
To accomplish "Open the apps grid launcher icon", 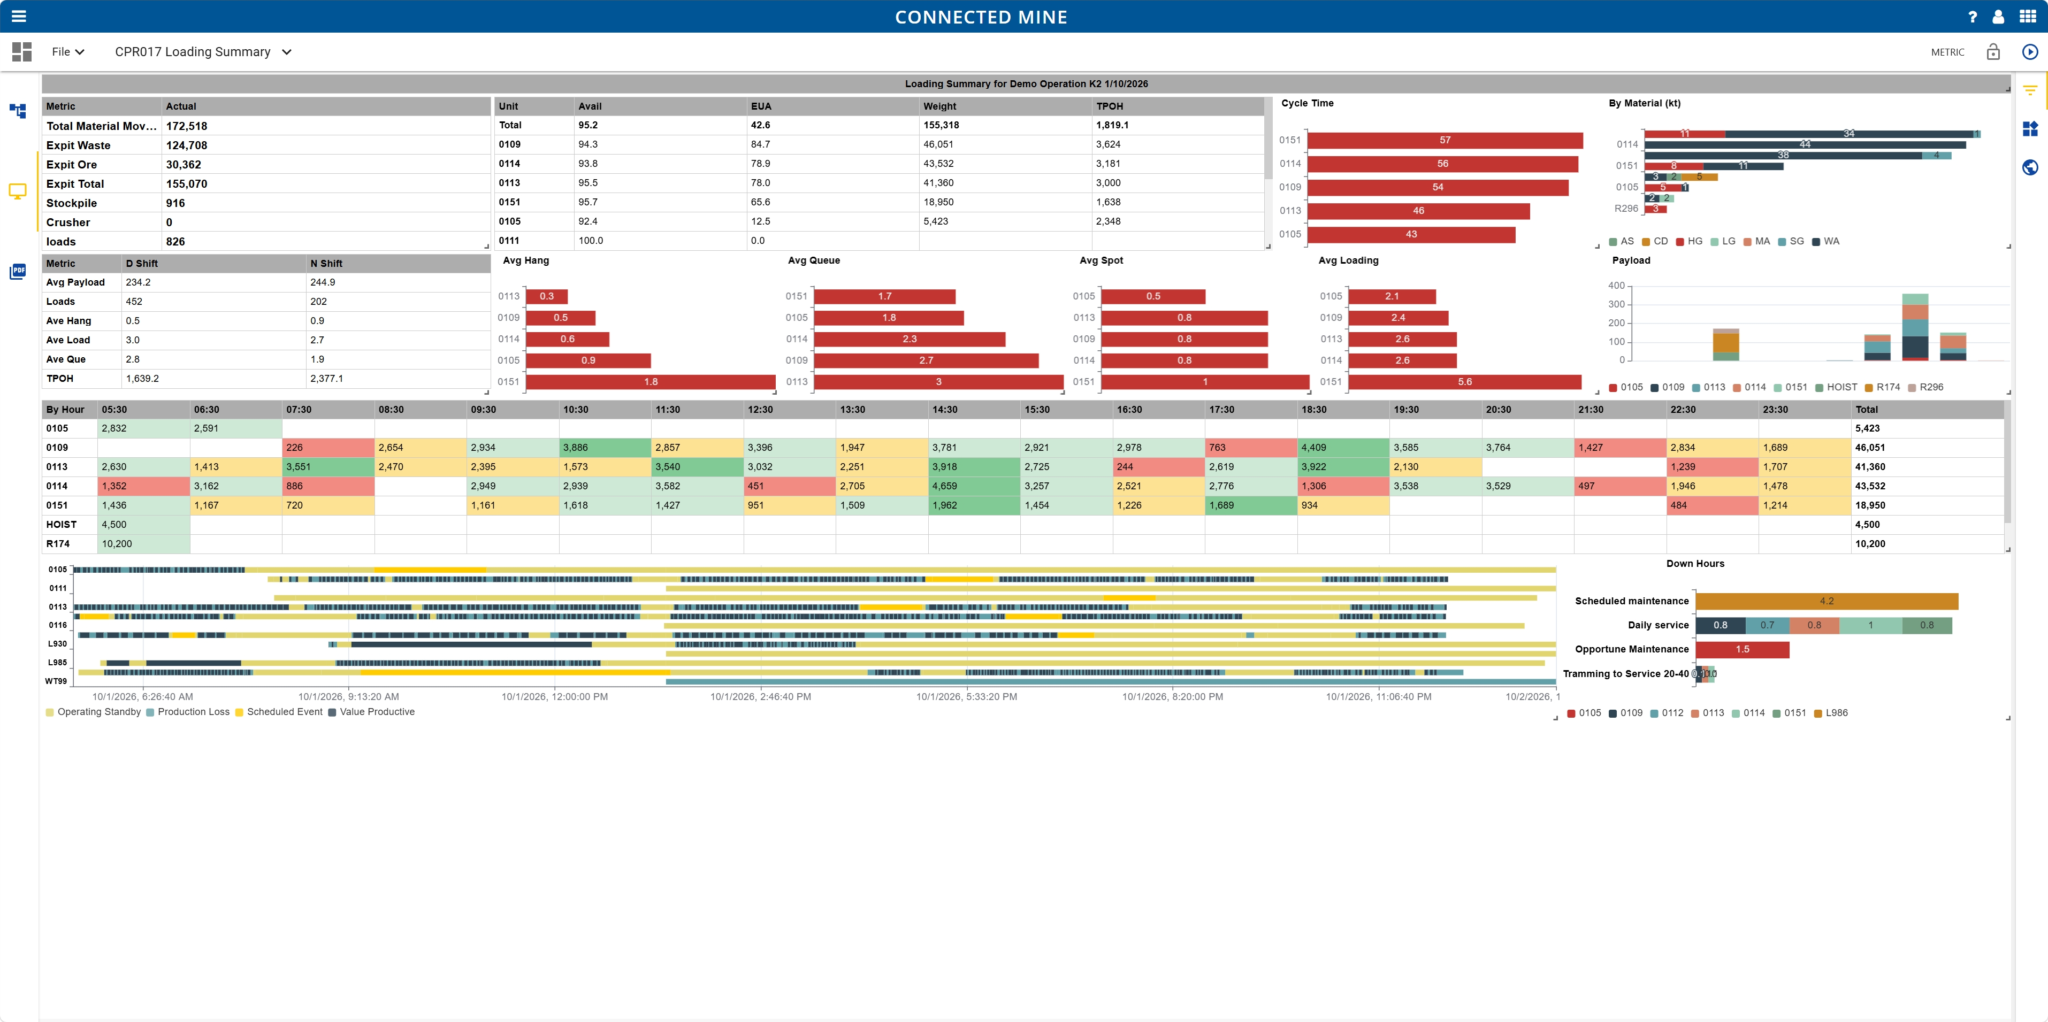I will point(2027,16).
